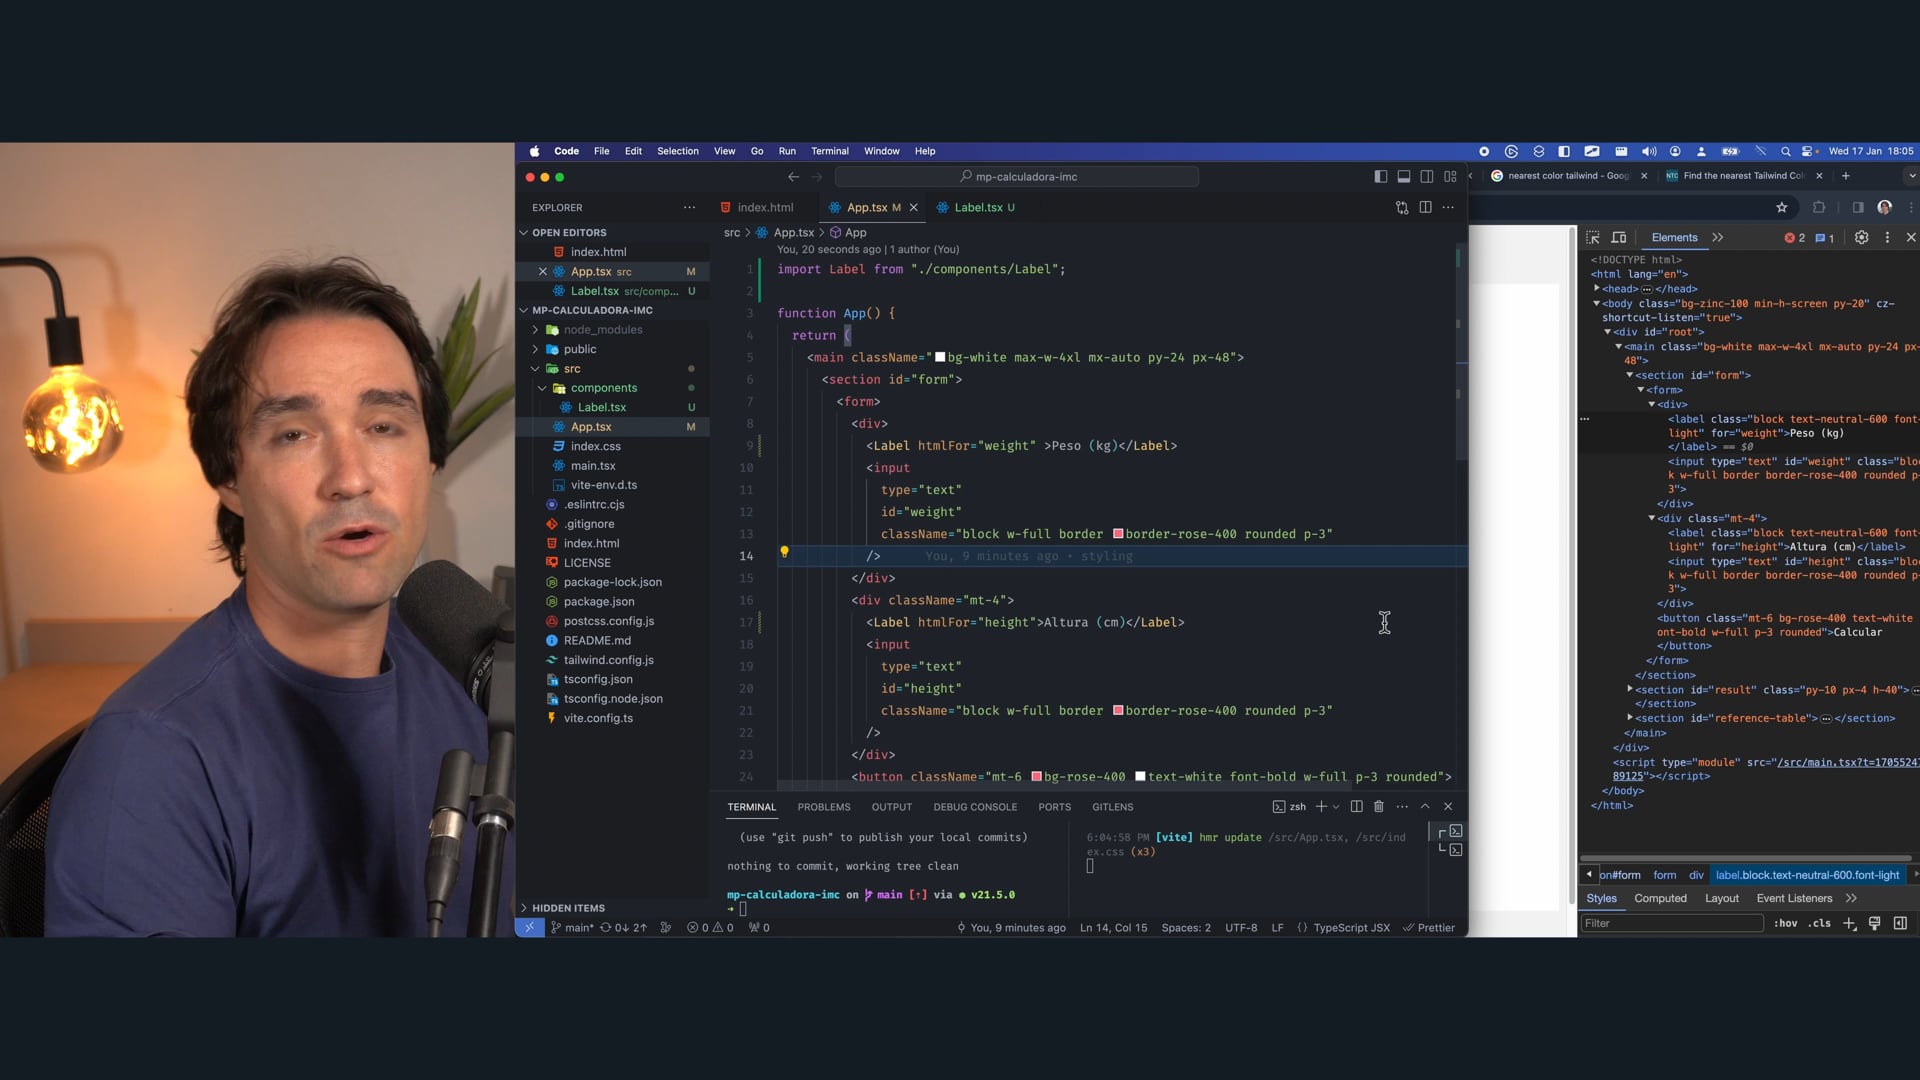1920x1080 pixels.
Task: Toggle the :hov element state button
Action: 1785,924
